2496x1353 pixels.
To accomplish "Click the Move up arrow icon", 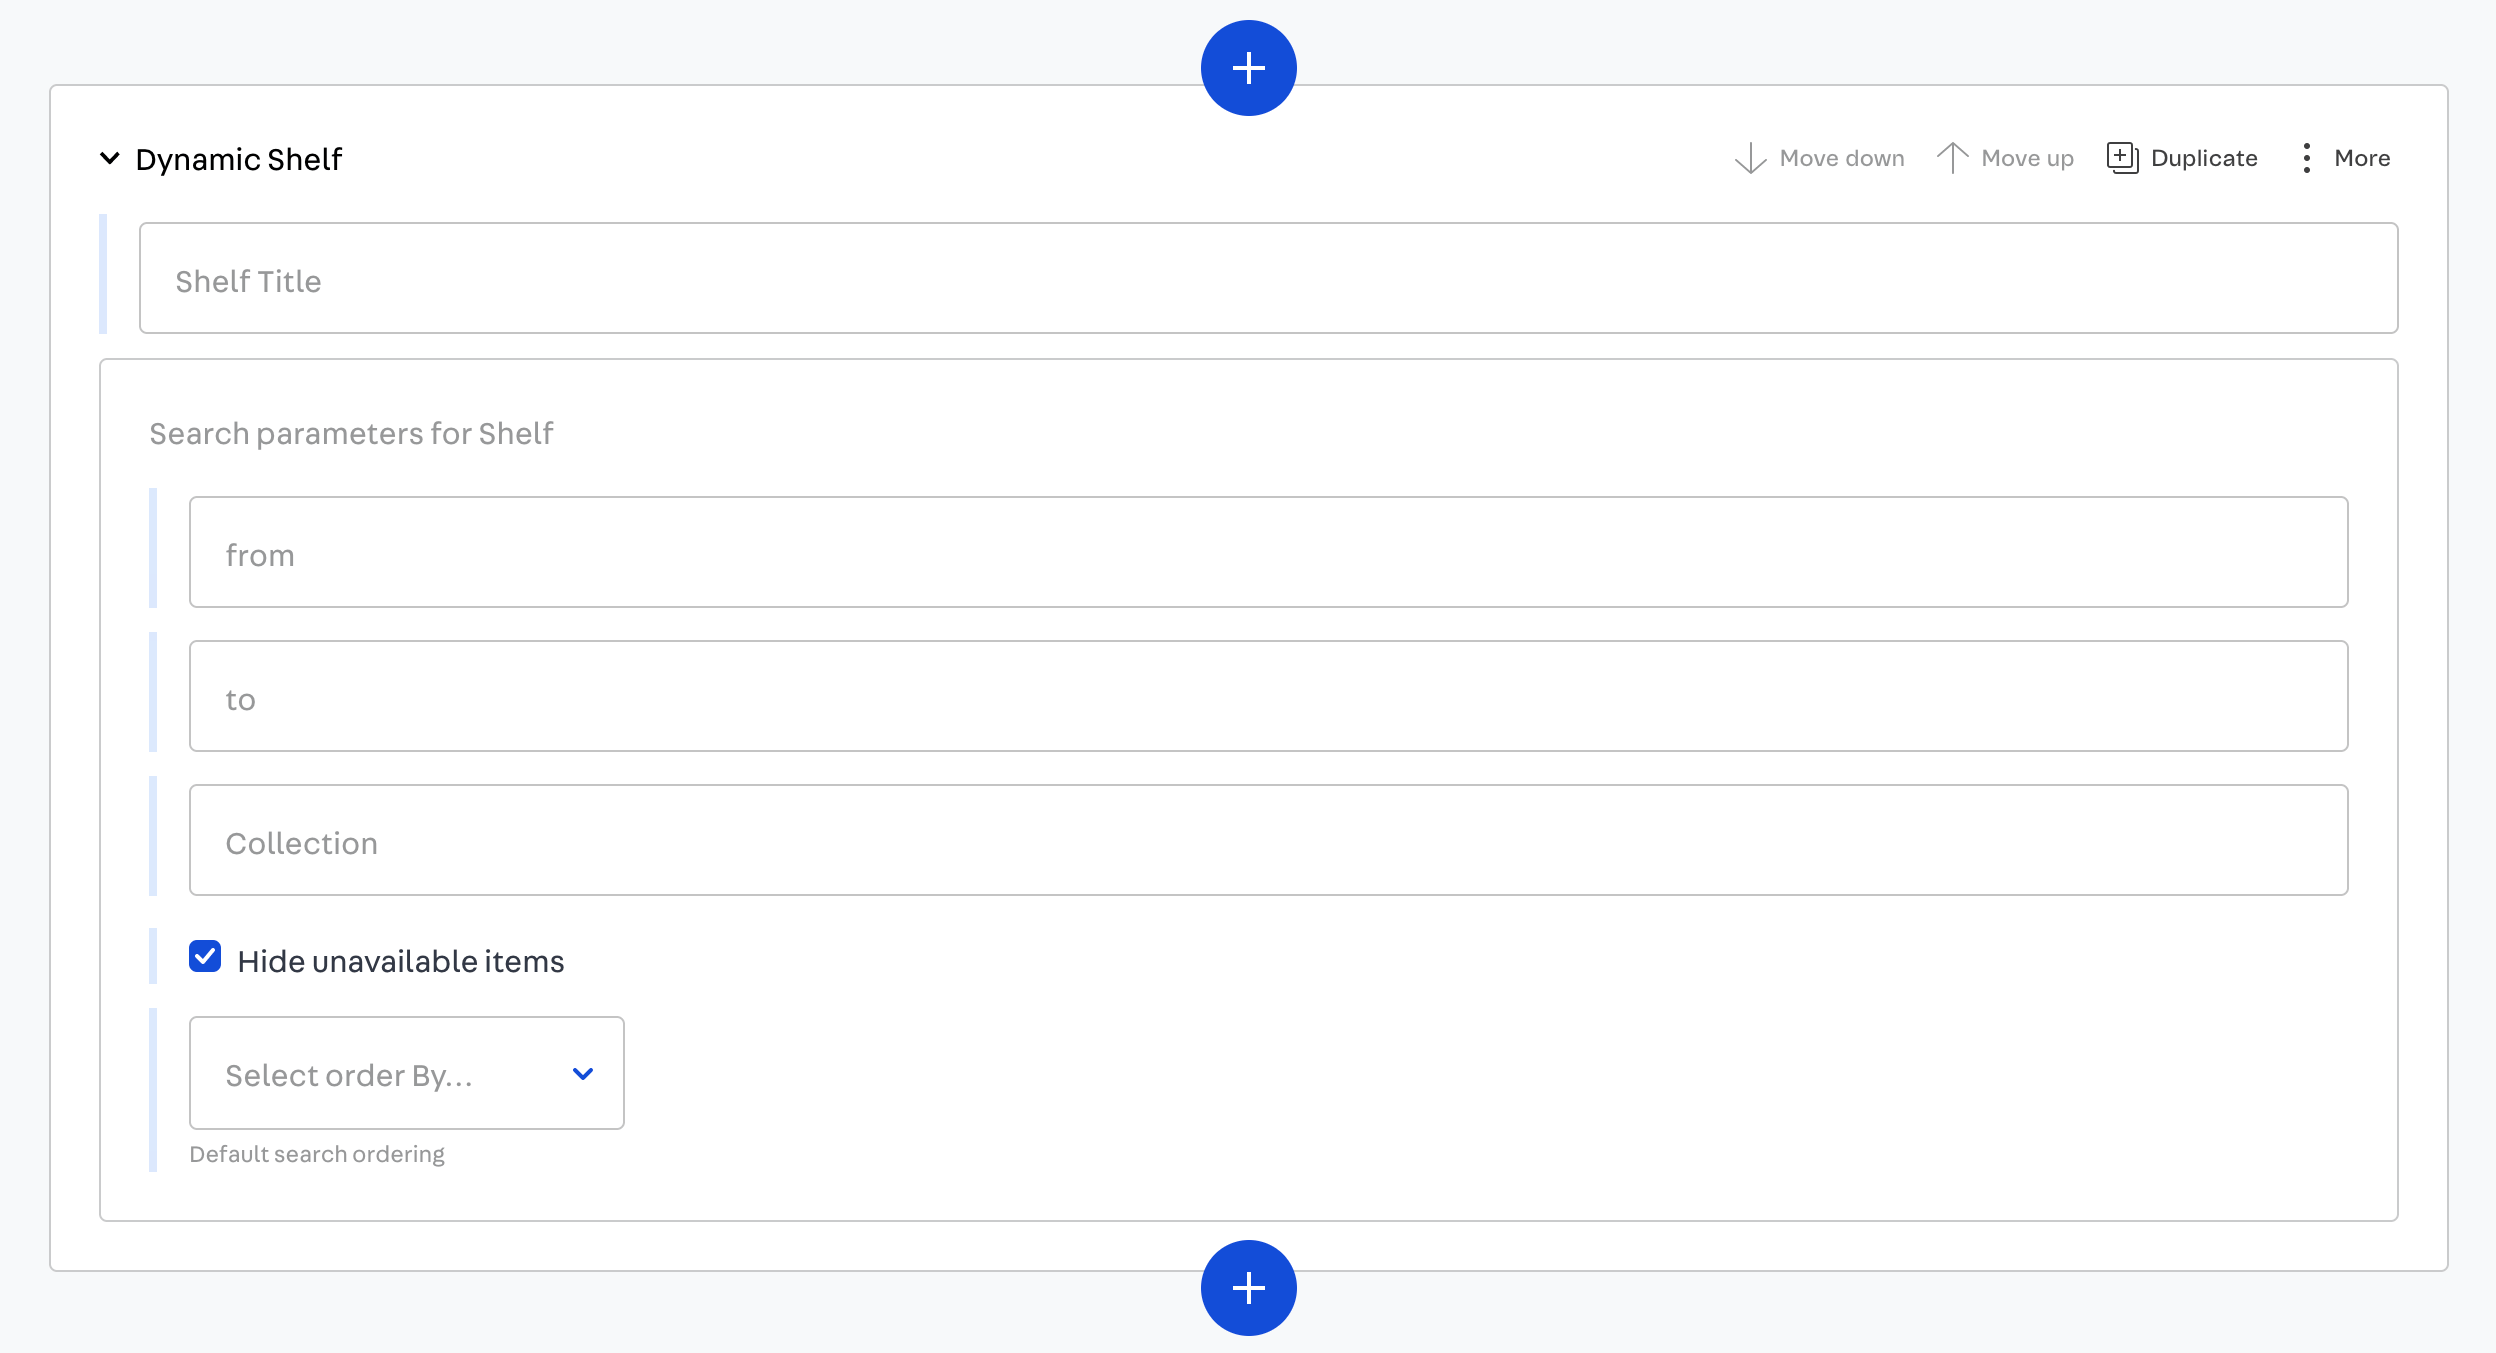I will click(1952, 158).
